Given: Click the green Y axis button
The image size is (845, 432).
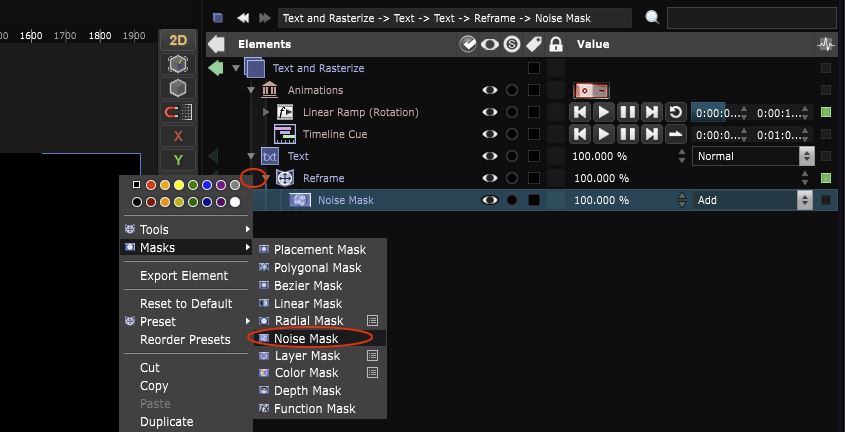Looking at the screenshot, I should [178, 160].
